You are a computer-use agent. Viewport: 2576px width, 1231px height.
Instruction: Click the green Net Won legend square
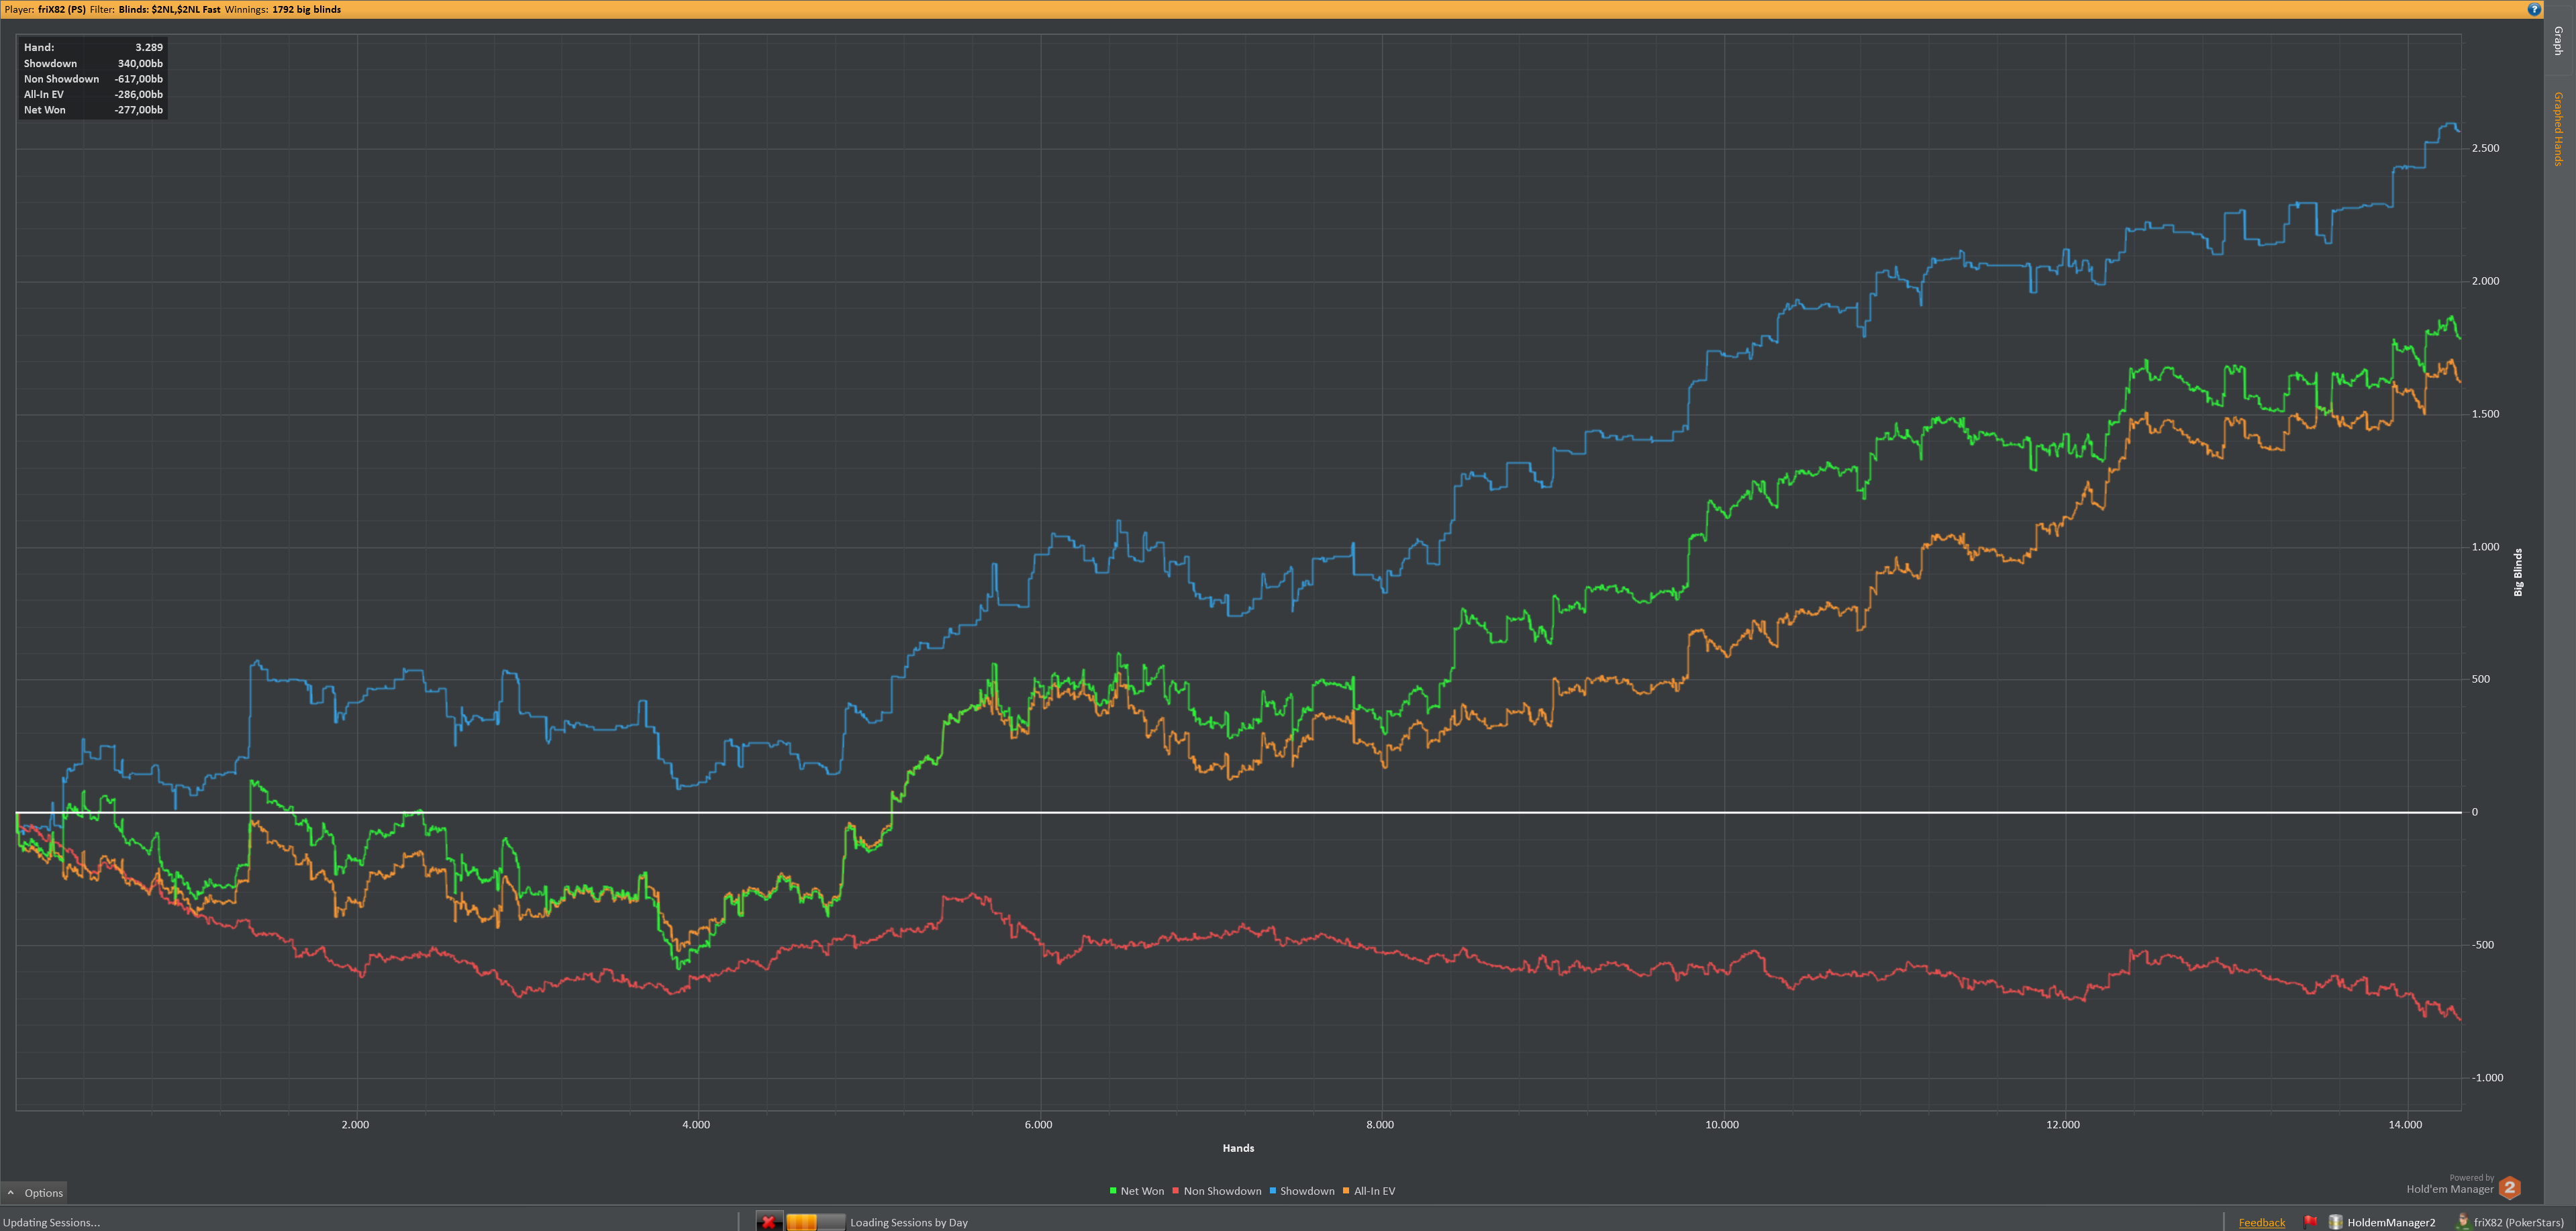pyautogui.click(x=1113, y=1191)
